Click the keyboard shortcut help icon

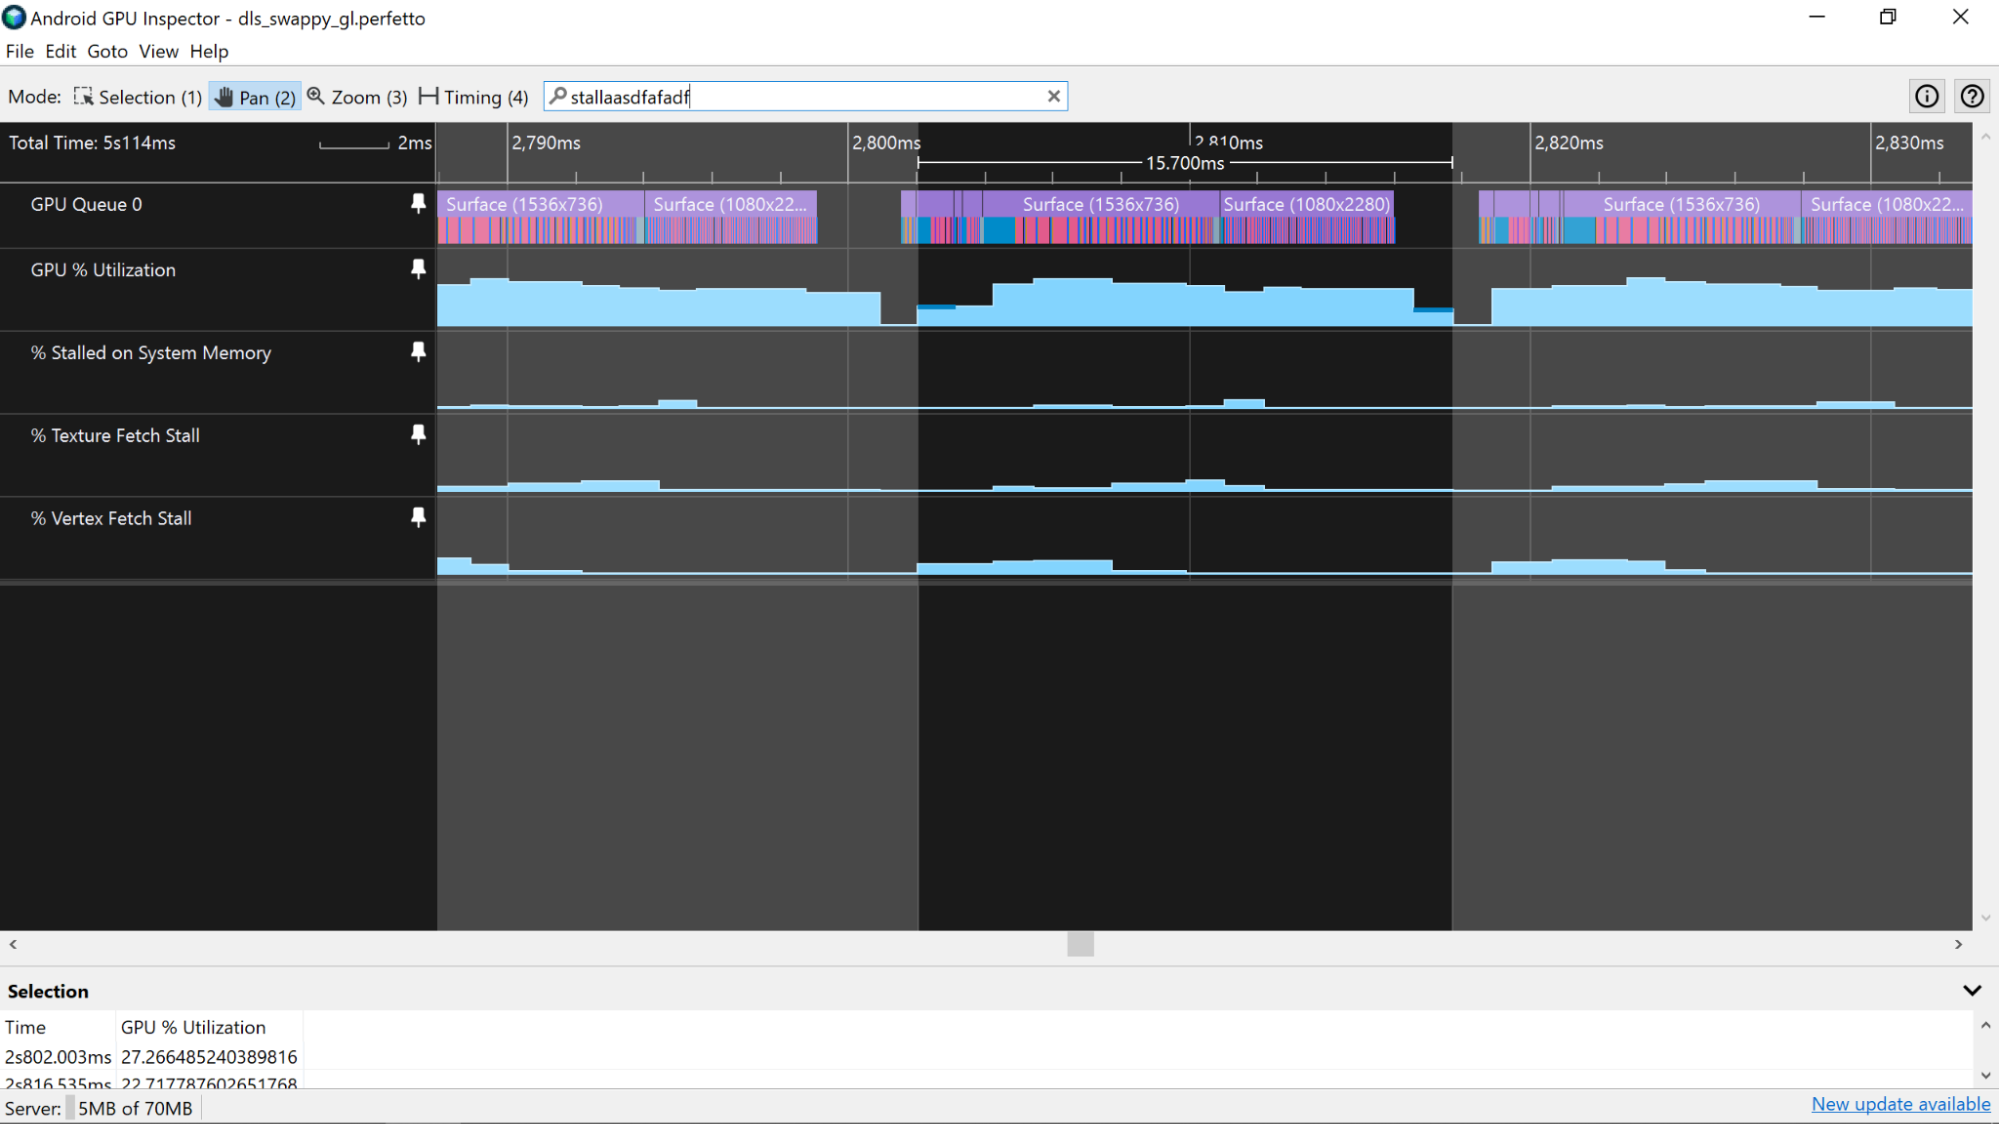click(x=1972, y=96)
